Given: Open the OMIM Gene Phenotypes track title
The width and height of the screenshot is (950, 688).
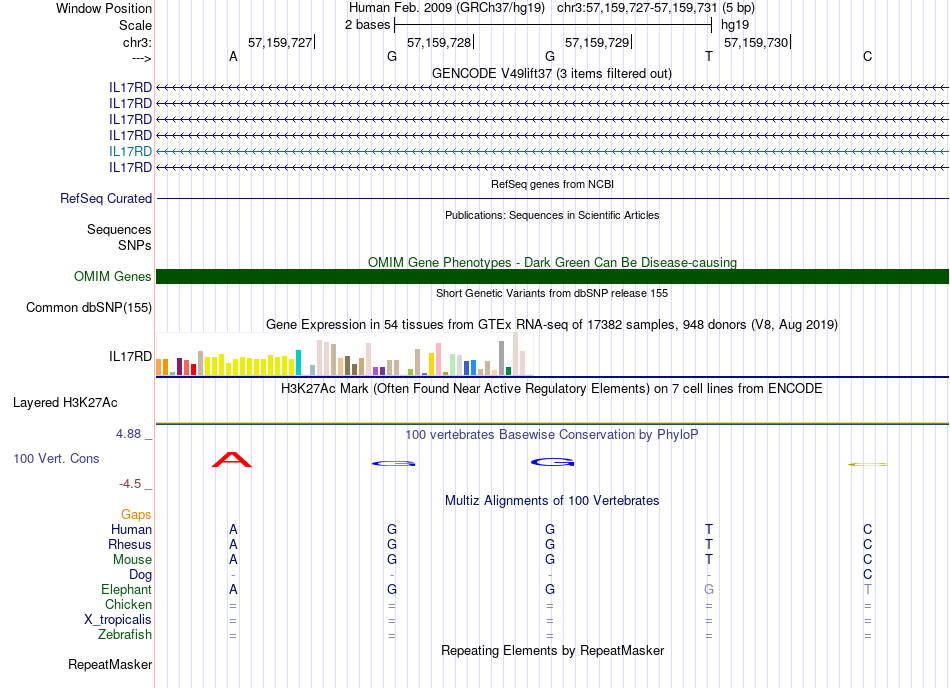Looking at the screenshot, I should pos(552,262).
